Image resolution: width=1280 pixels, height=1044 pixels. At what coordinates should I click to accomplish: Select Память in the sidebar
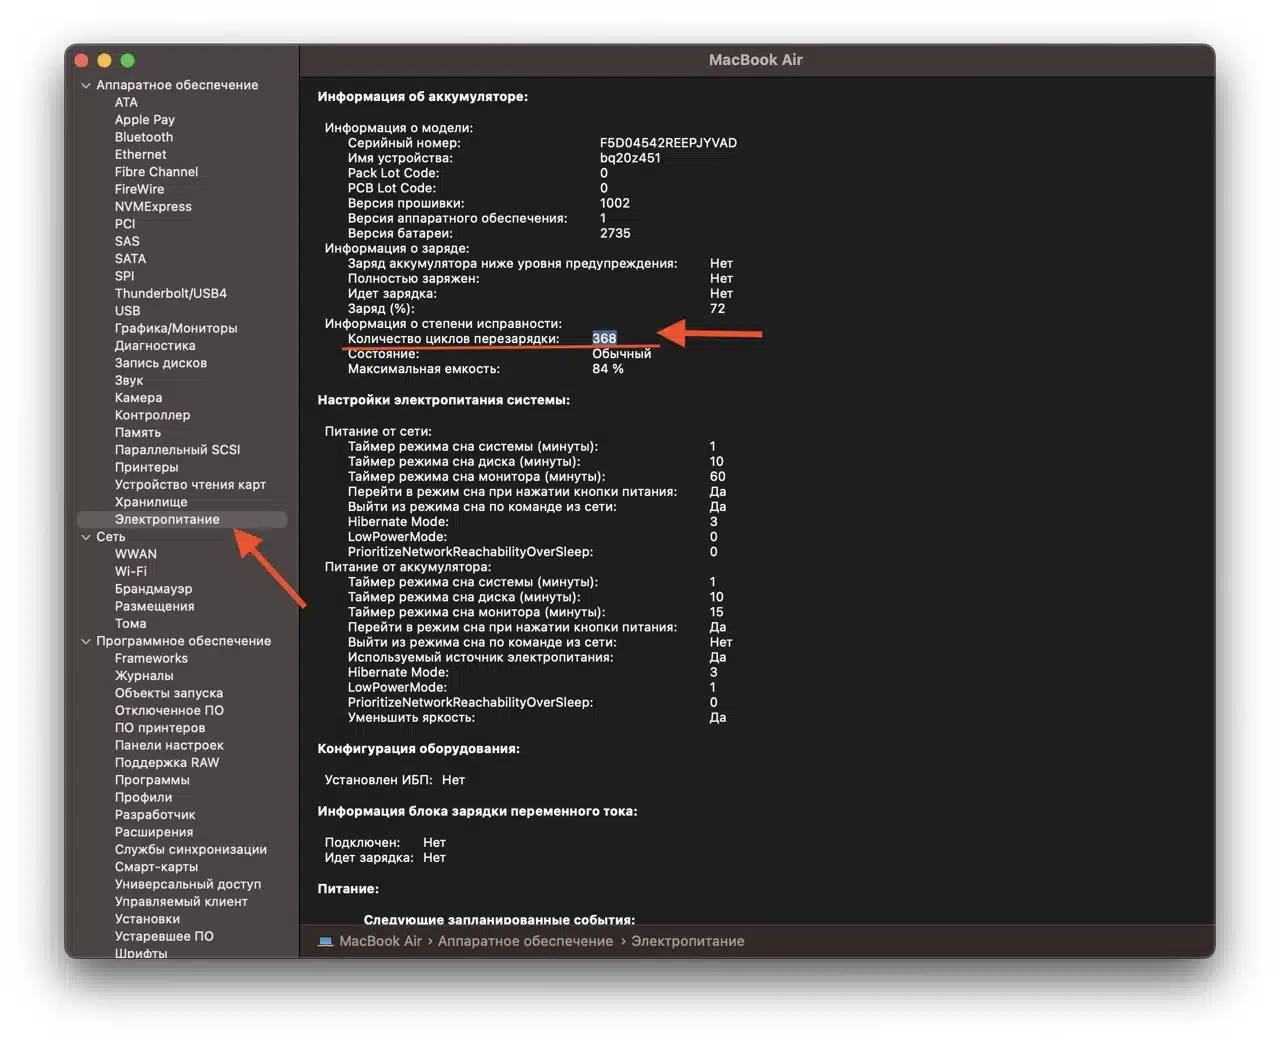point(138,432)
